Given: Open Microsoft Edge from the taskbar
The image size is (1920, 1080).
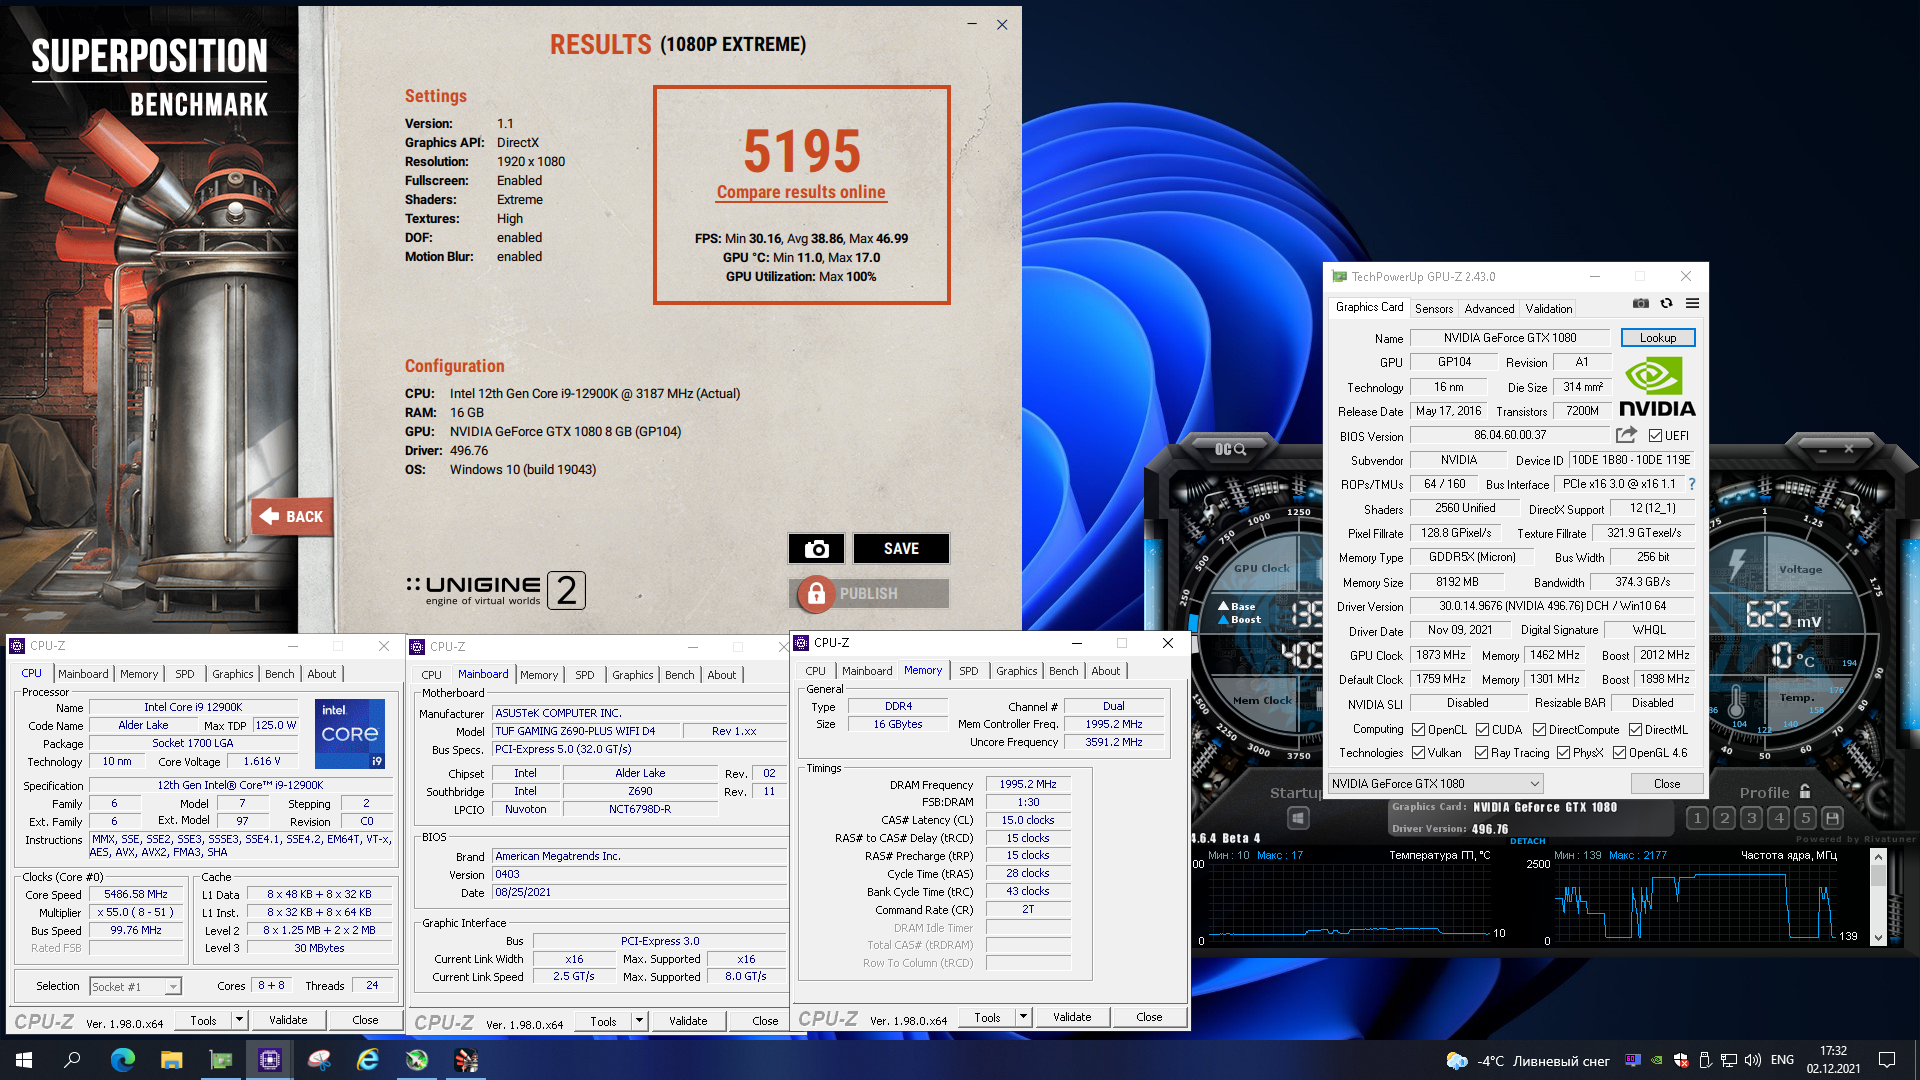Looking at the screenshot, I should [x=122, y=1060].
